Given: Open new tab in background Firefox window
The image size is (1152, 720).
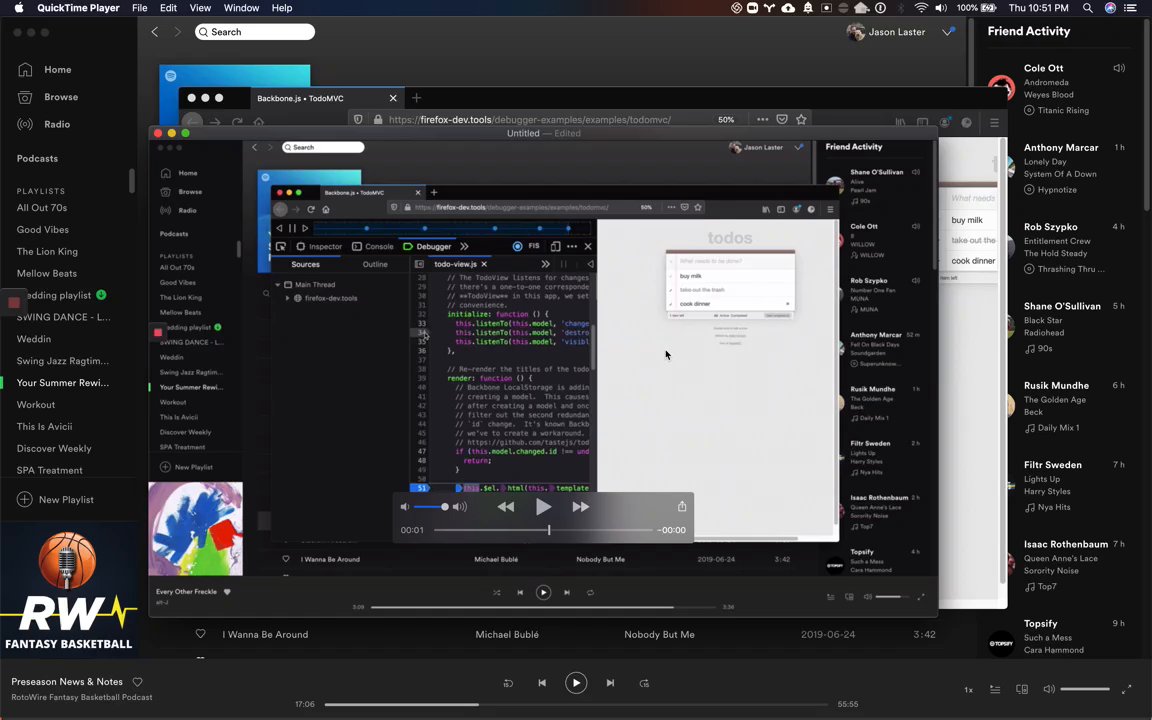Looking at the screenshot, I should pos(417,98).
